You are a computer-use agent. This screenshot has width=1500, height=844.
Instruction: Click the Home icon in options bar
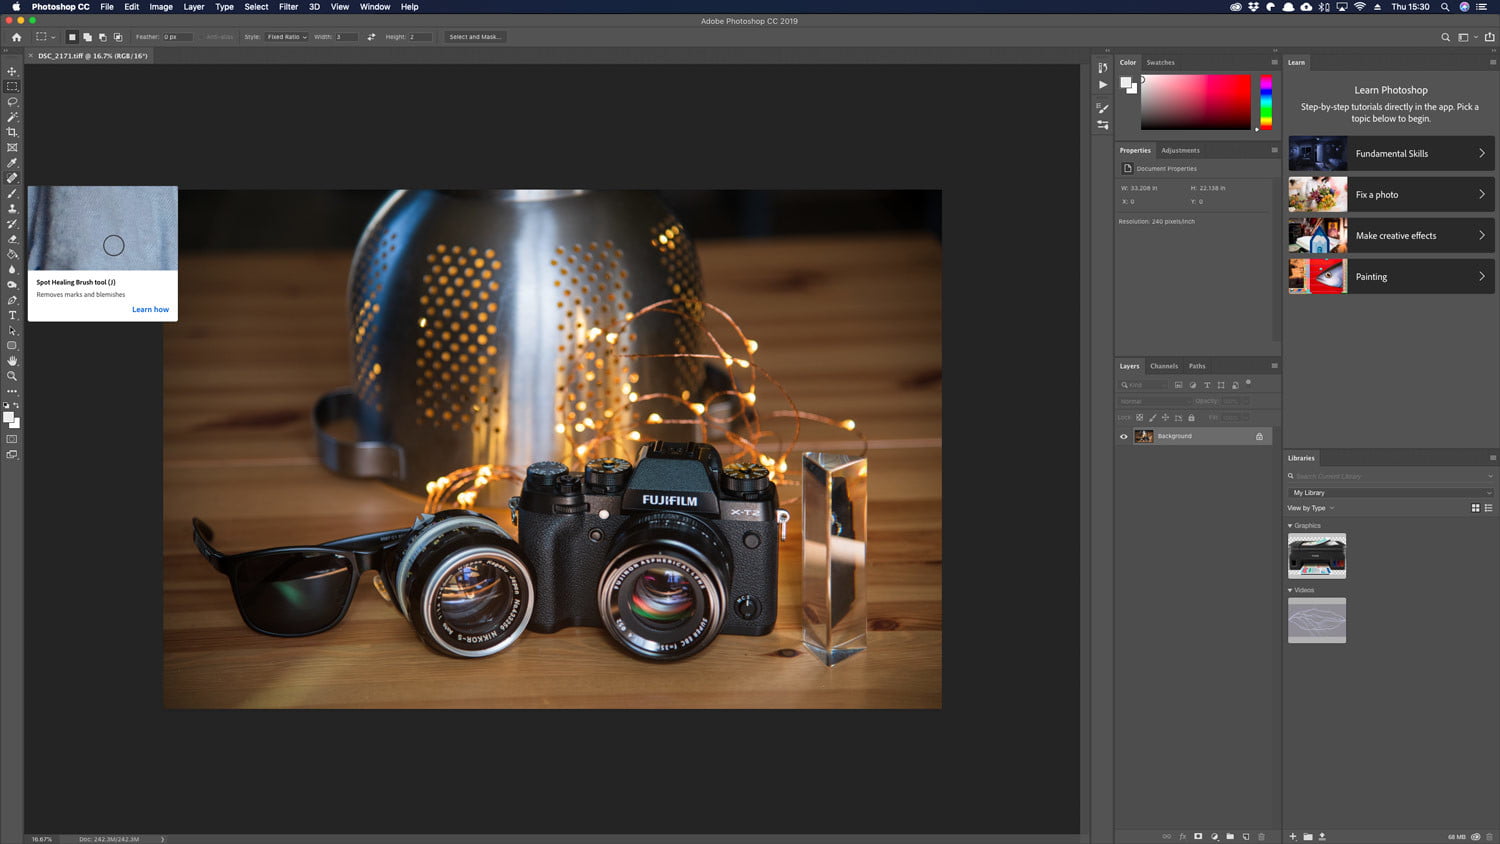(x=16, y=37)
